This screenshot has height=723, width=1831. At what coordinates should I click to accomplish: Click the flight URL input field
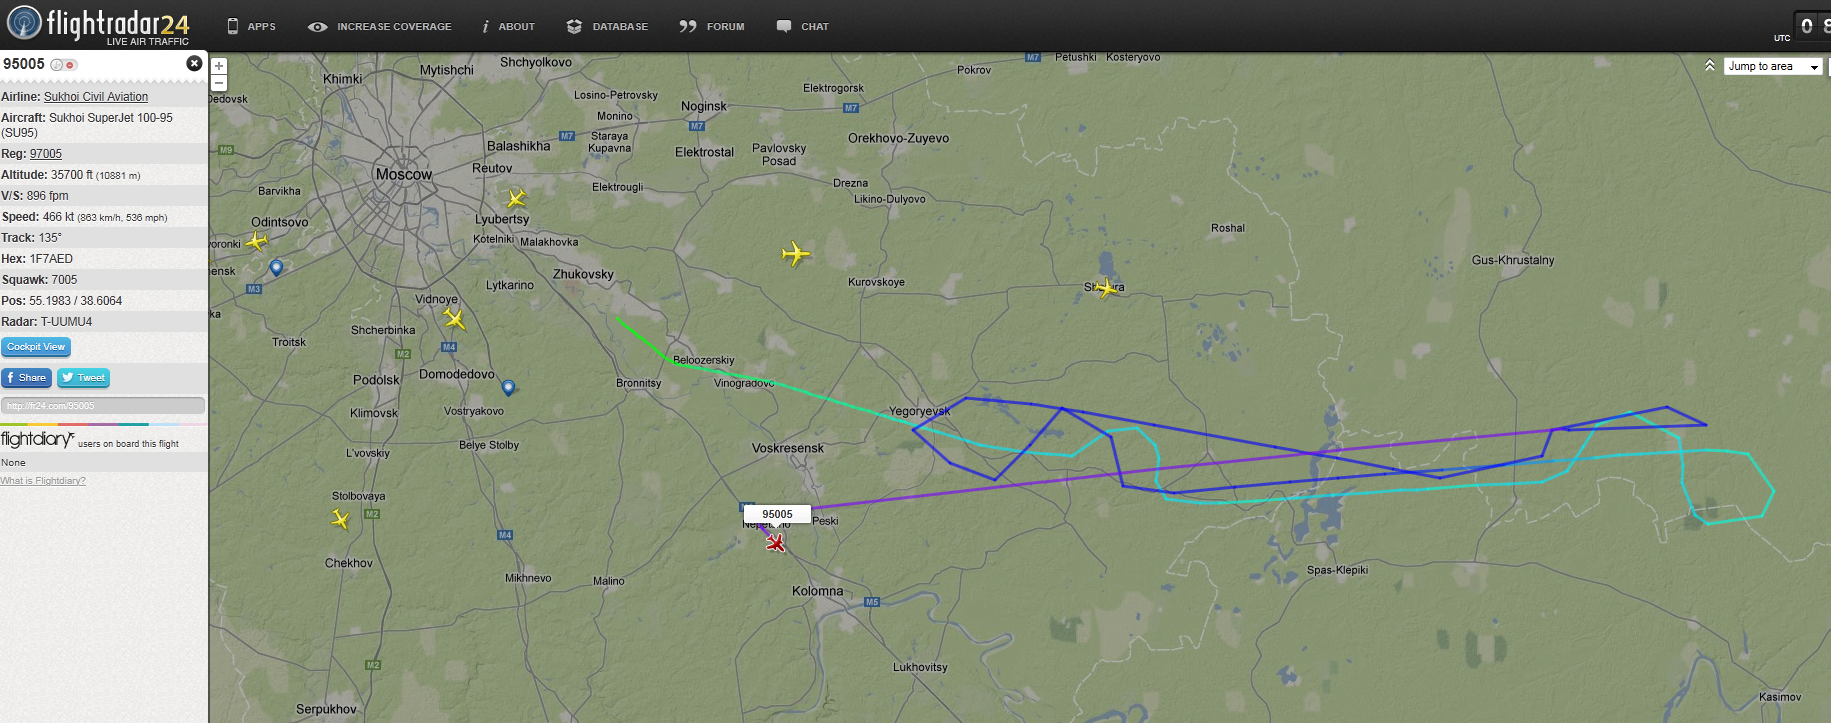click(103, 406)
